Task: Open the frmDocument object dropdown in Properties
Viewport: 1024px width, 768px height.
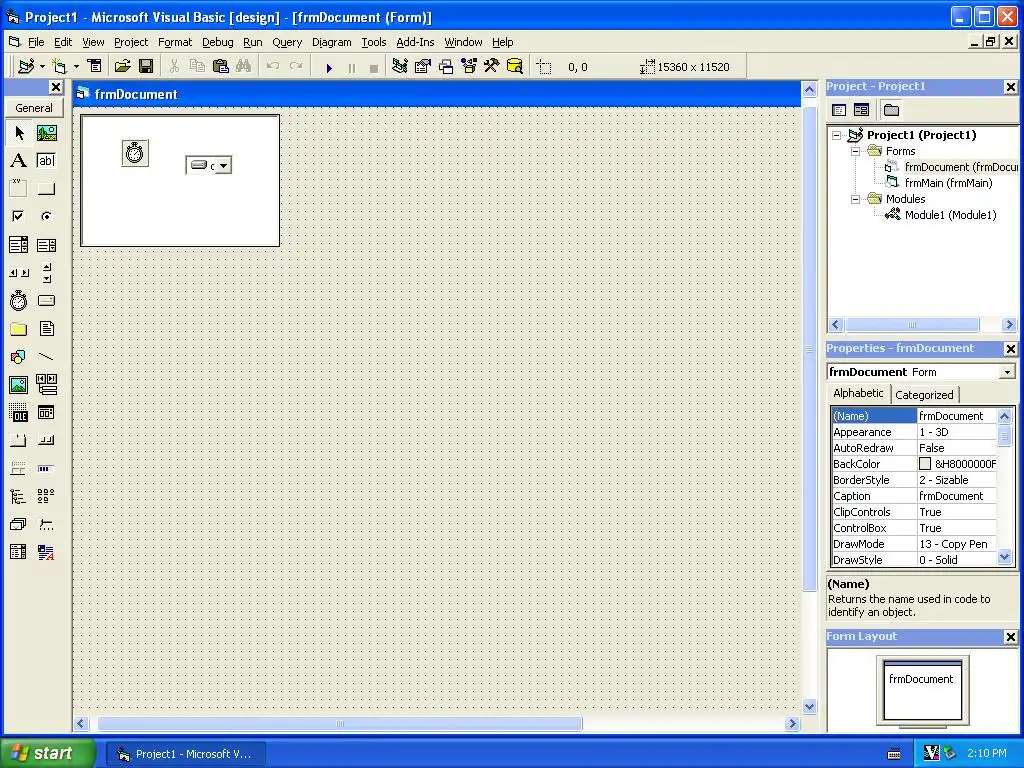Action: [1007, 372]
